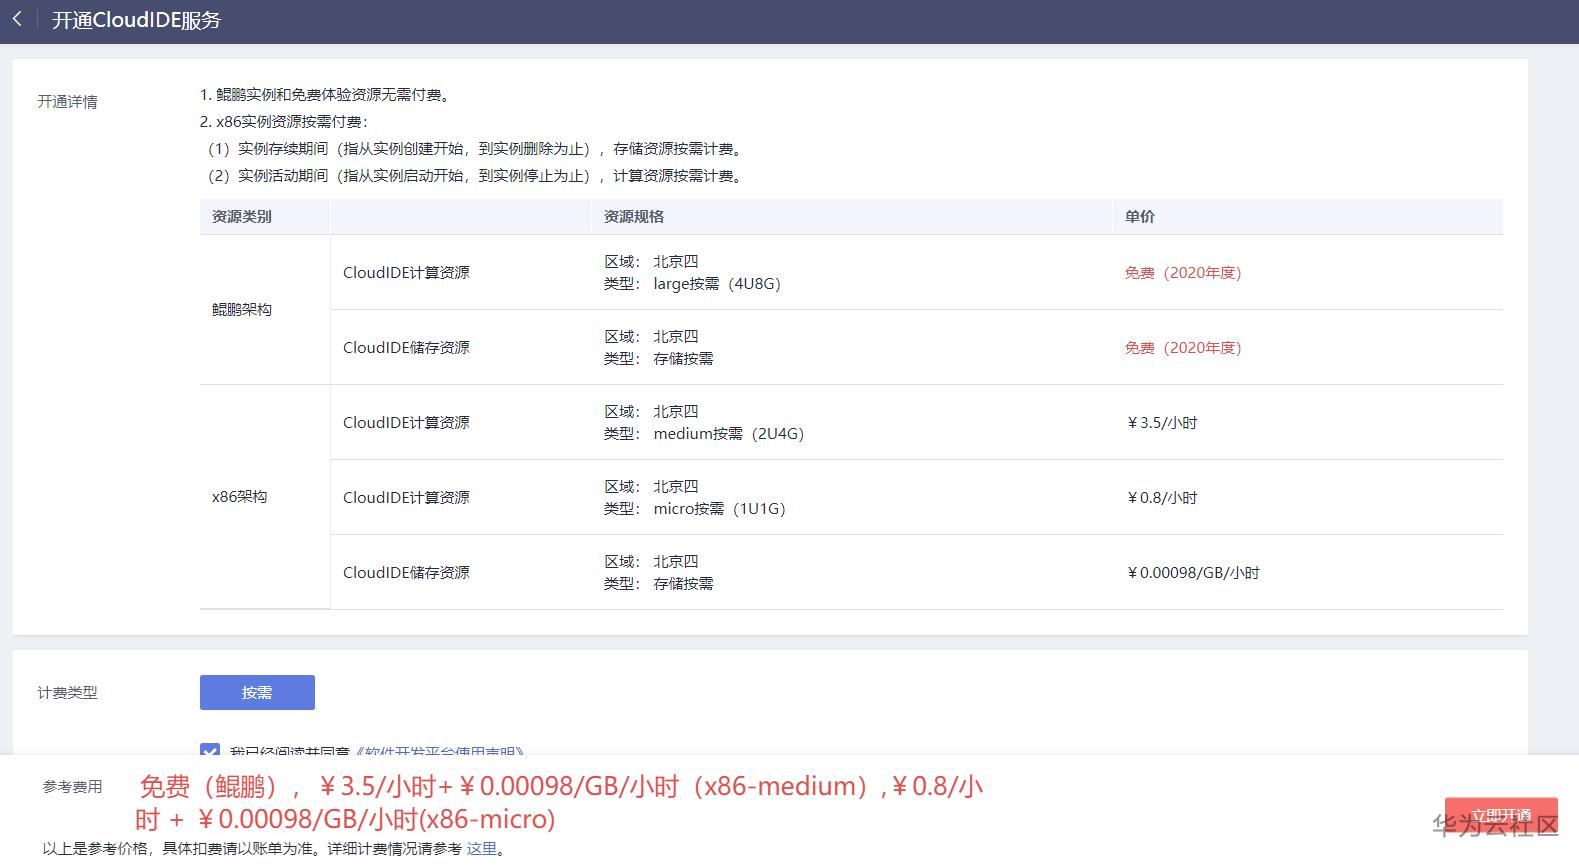Viewport: 1579px width, 866px height.
Task: Click the ¥3.5/小时 price
Action: click(x=1161, y=422)
